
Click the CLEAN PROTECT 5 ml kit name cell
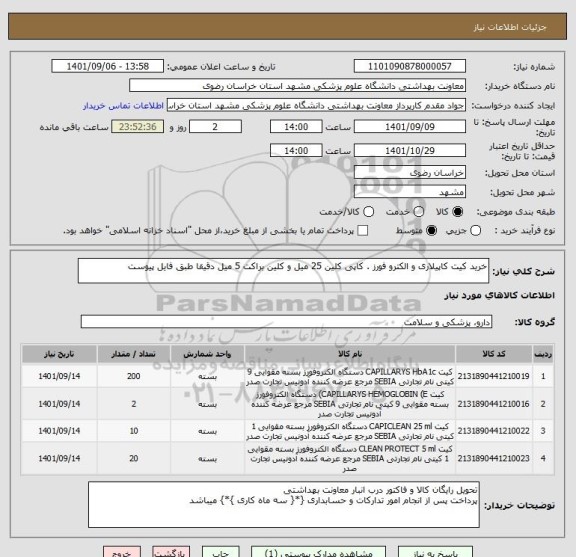pyautogui.click(x=350, y=459)
